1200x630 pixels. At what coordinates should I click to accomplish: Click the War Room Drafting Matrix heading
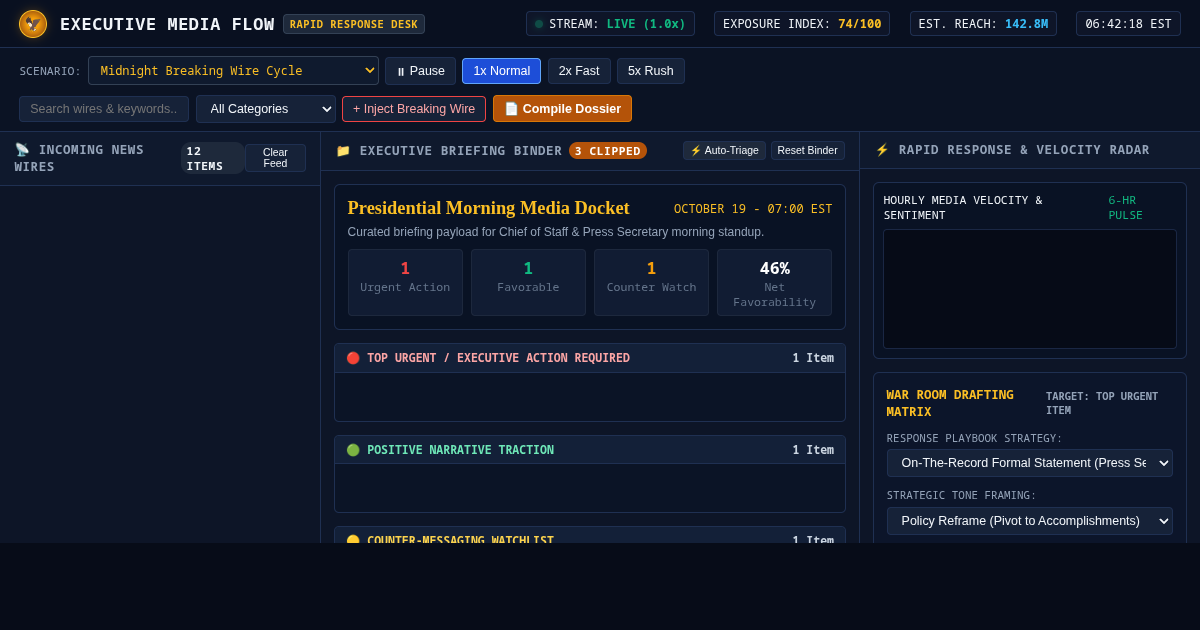click(x=950, y=403)
